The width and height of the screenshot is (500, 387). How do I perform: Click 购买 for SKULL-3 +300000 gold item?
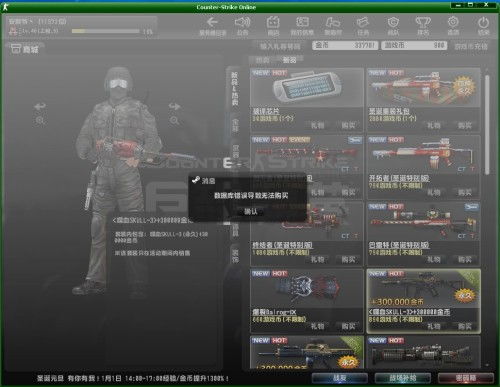pyautogui.click(x=465, y=326)
